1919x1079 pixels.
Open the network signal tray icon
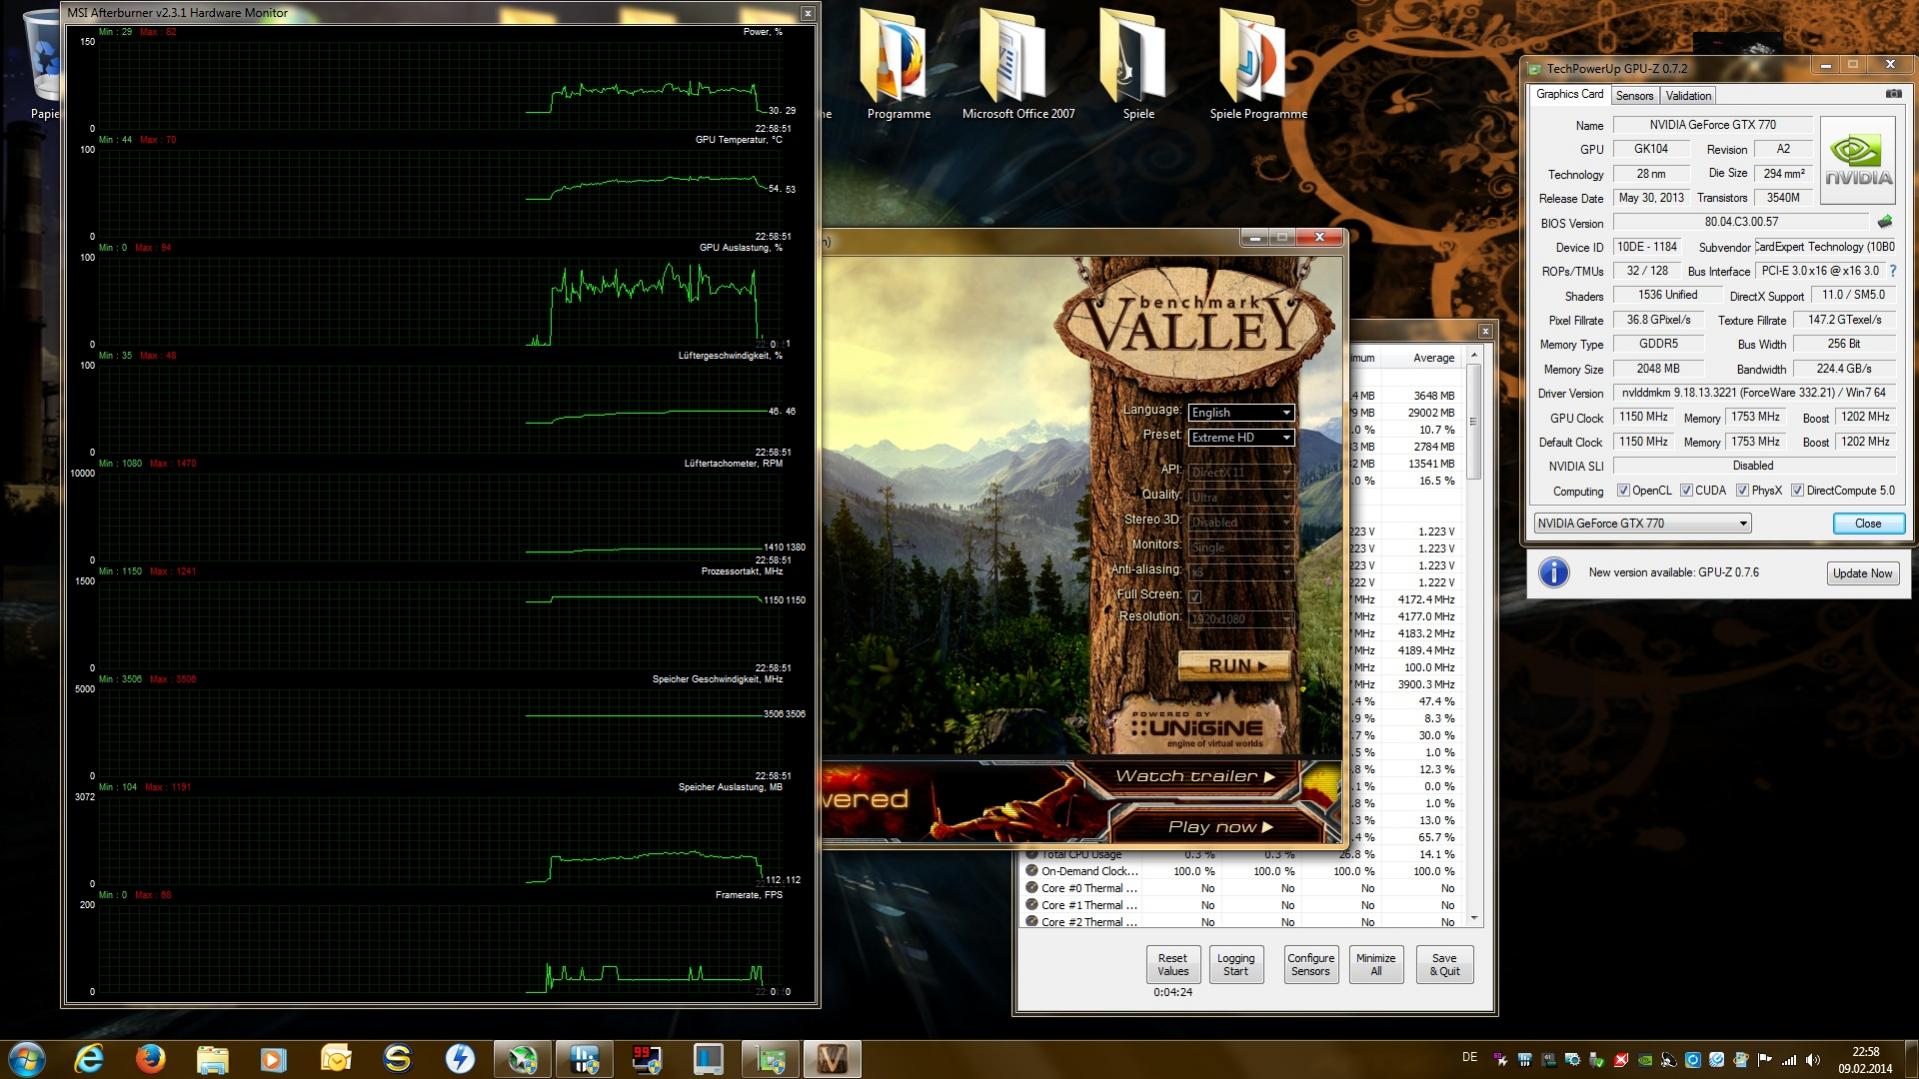pos(1789,1060)
